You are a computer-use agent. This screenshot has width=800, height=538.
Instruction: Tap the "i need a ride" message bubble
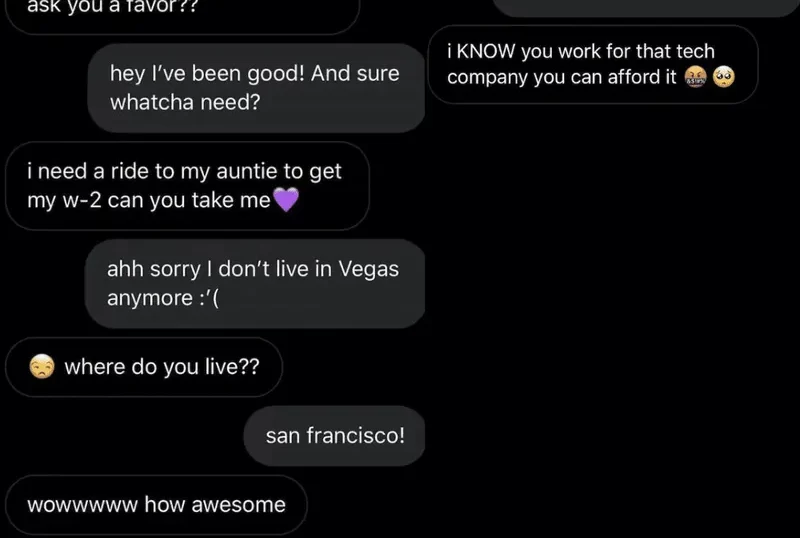186,186
